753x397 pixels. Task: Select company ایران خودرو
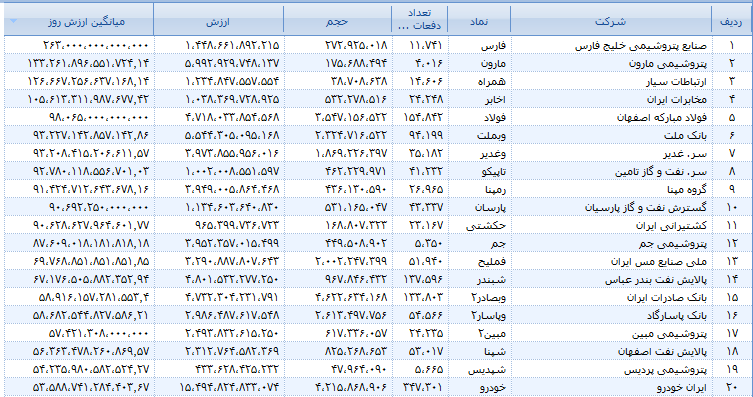[682, 387]
